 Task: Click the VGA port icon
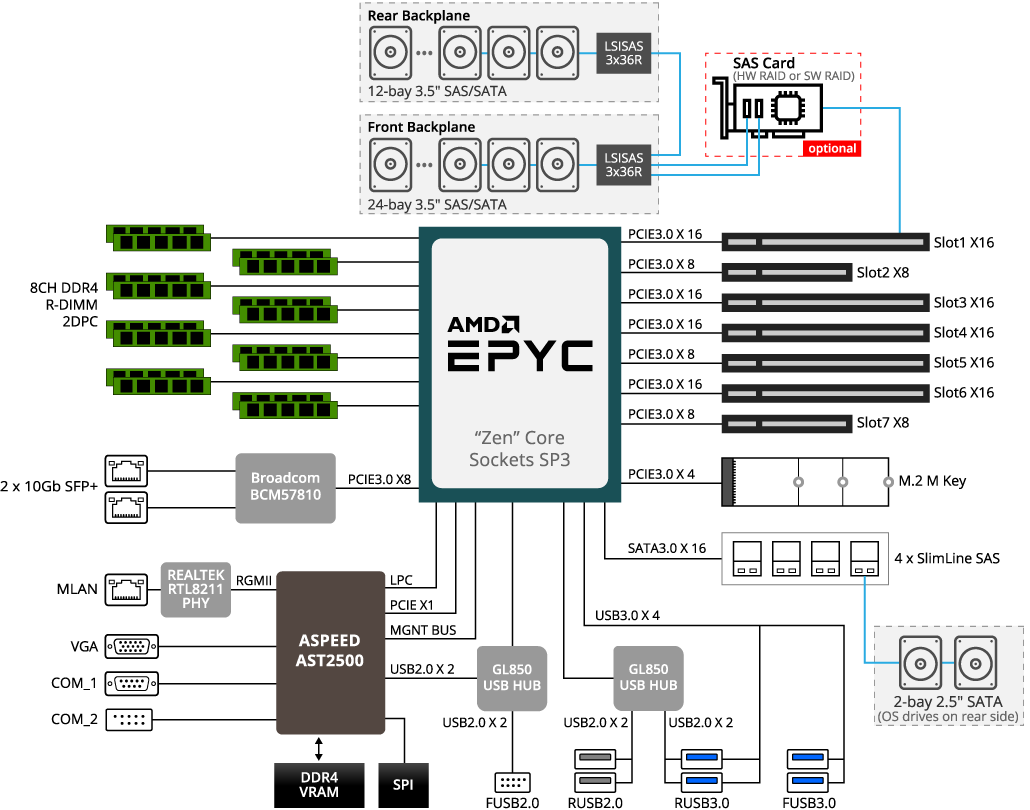131,647
